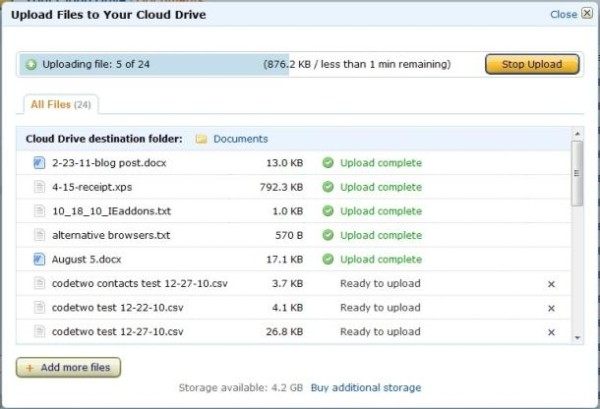Click the green uploading status icon
The width and height of the screenshot is (600, 409).
[x=30, y=65]
